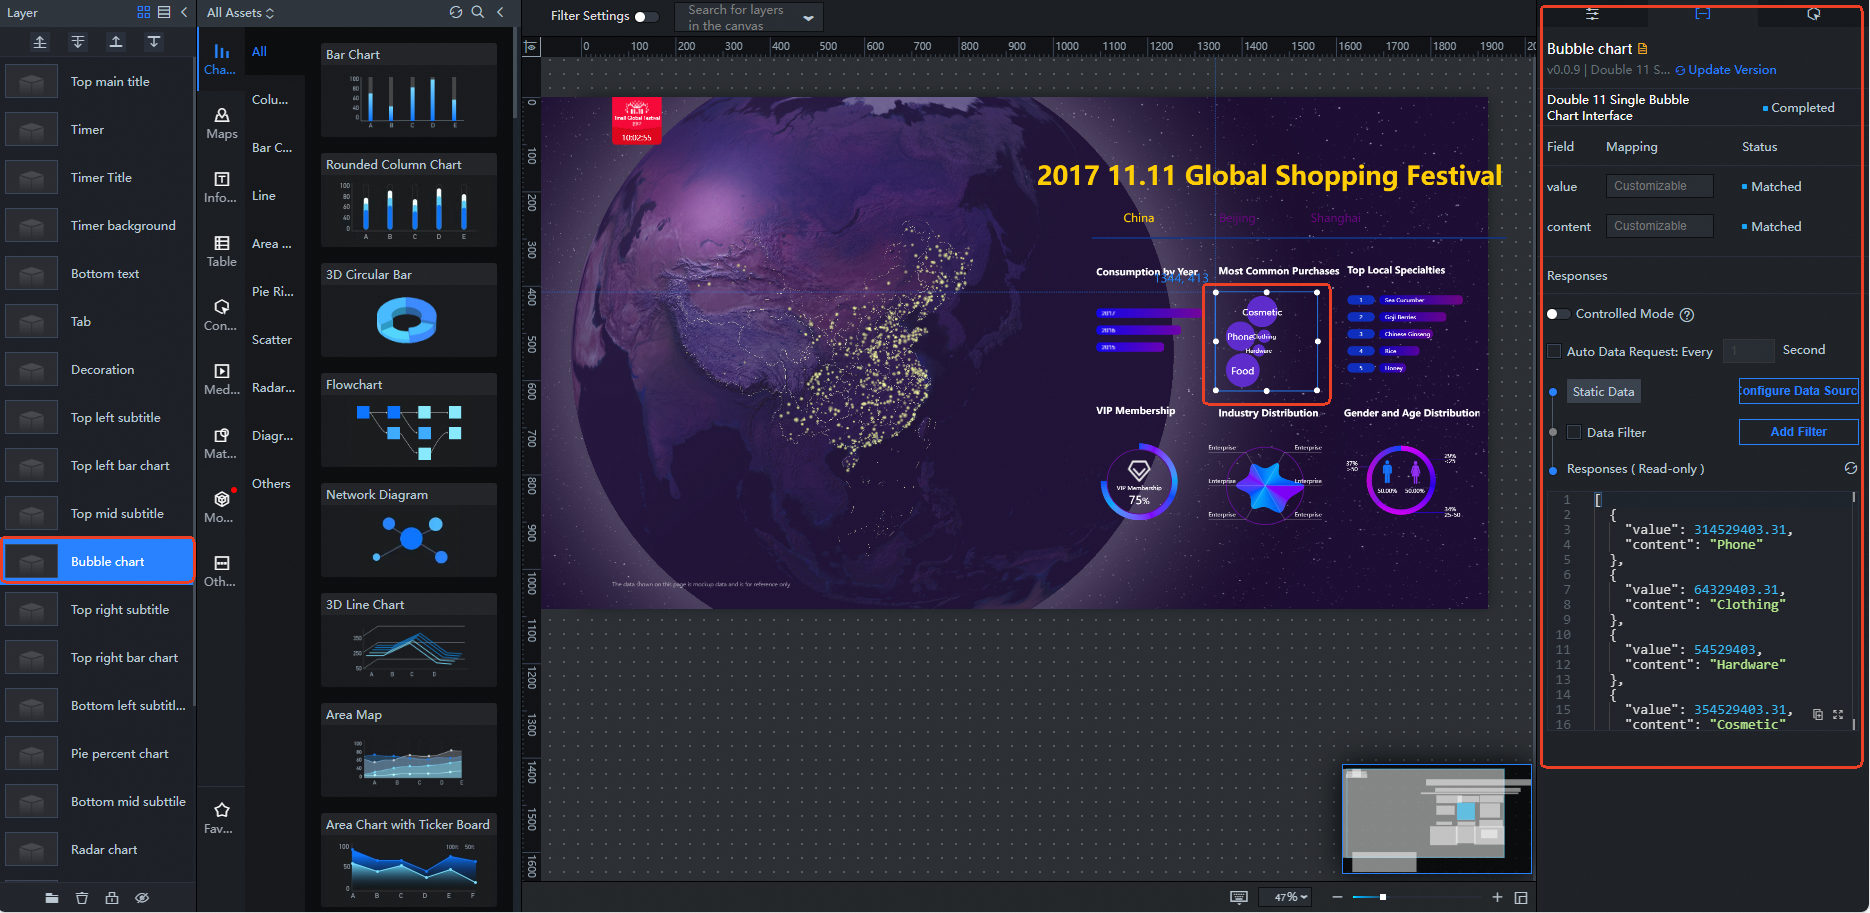Viewport: 1870px width, 913px height.
Task: Move selected layer down one level
Action: tap(154, 42)
